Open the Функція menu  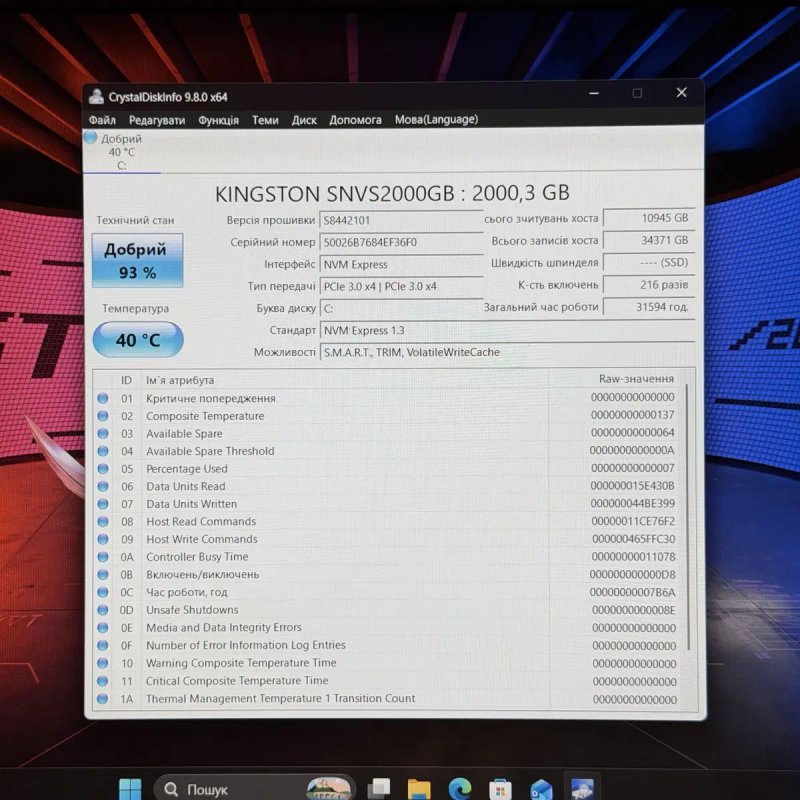tap(218, 120)
